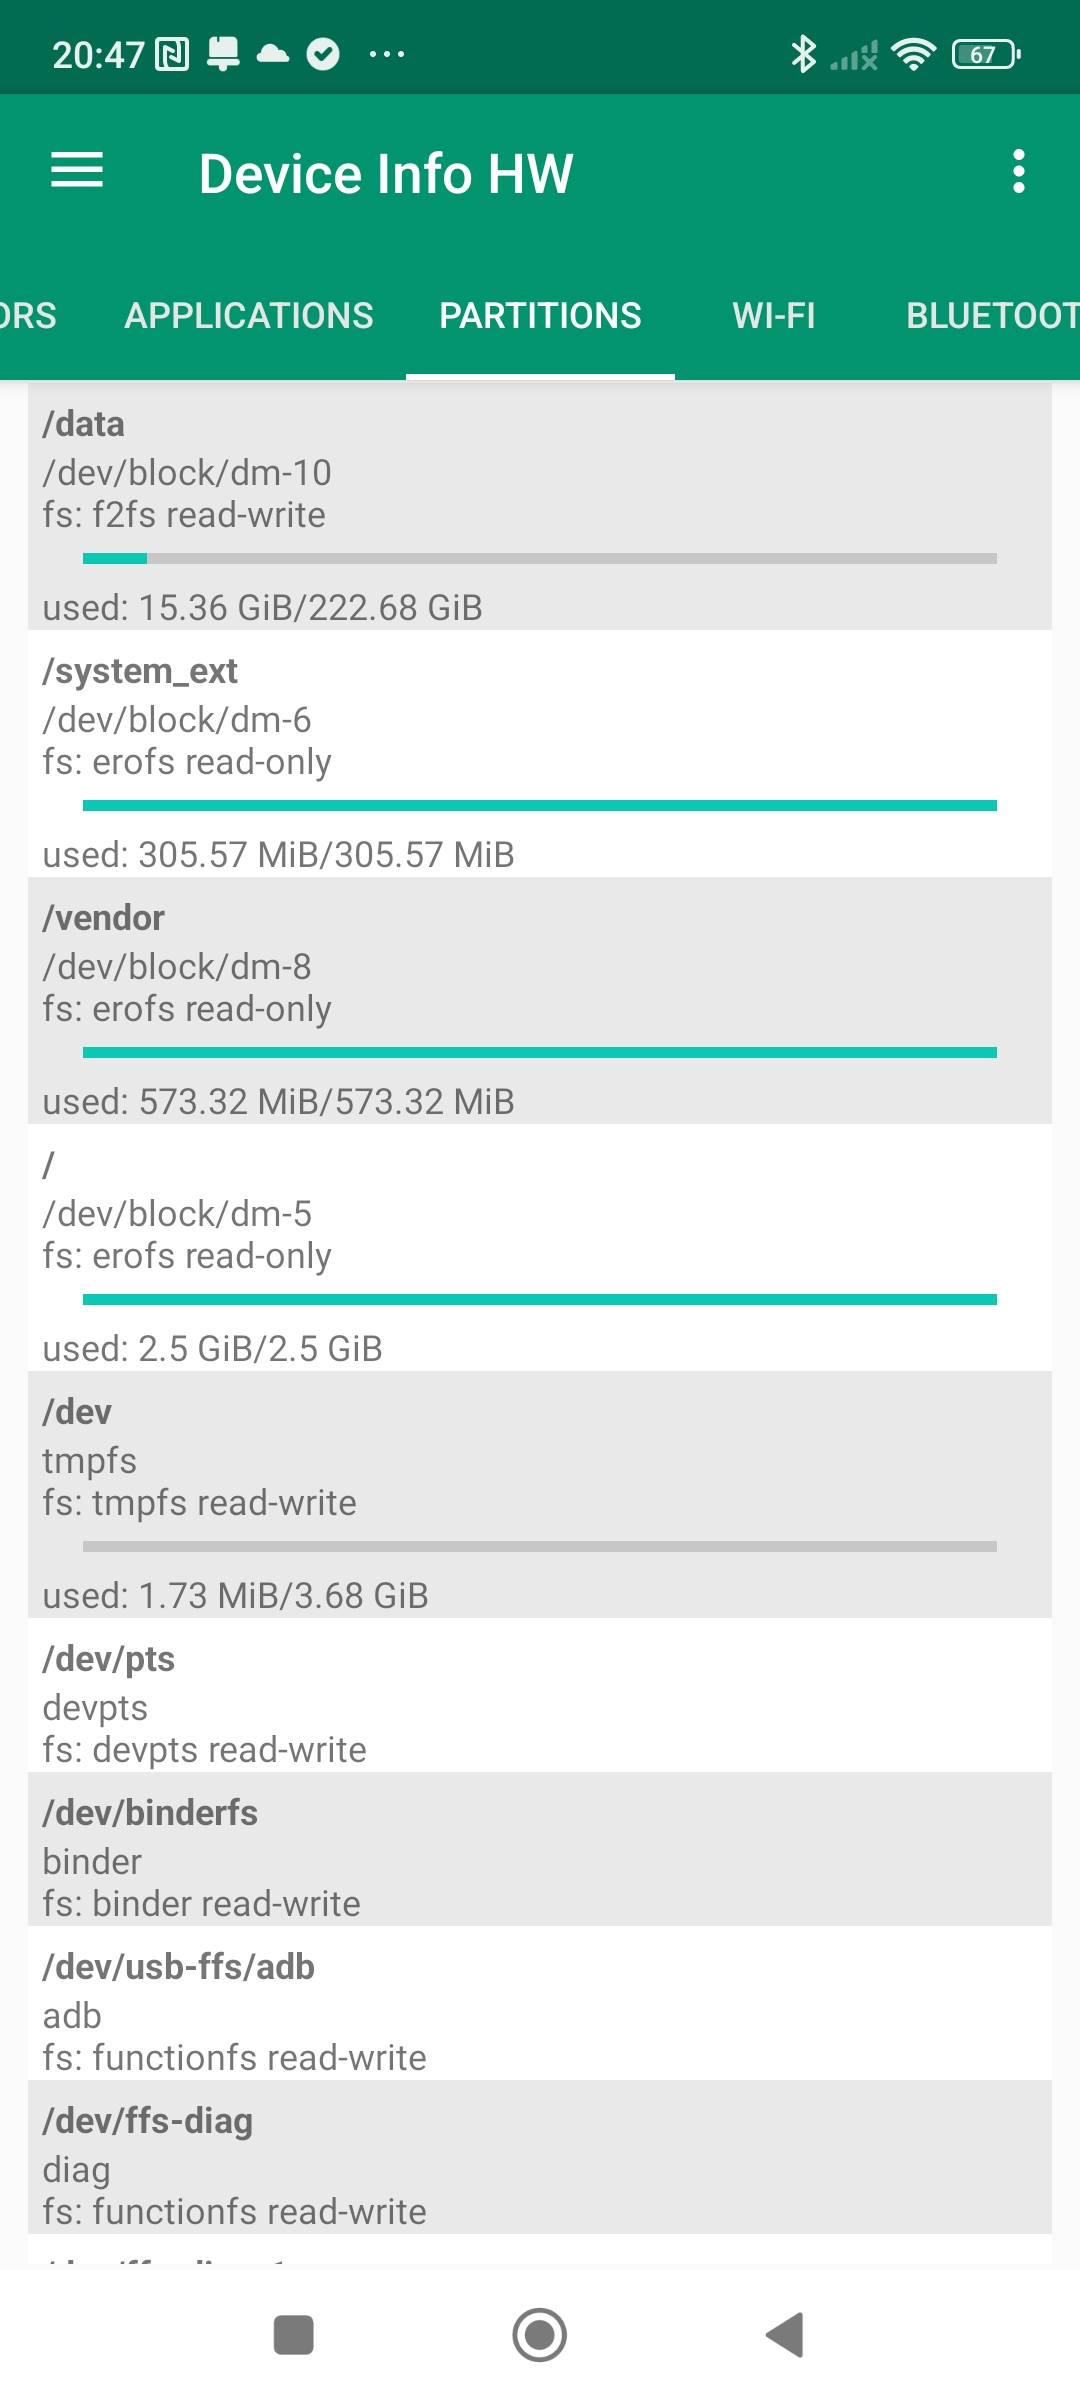Tap the /data partition usage bar
Screen dimensions: 1080x2400
pyautogui.click(x=540, y=558)
